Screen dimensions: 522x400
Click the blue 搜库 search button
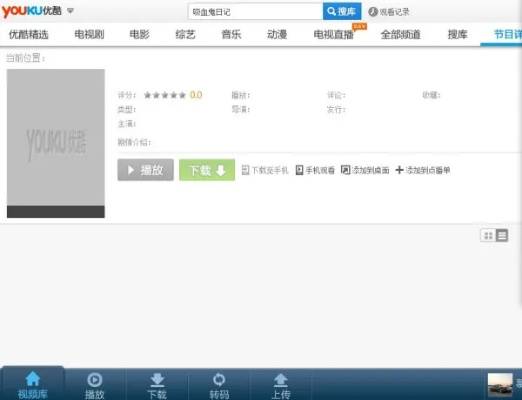pos(342,12)
